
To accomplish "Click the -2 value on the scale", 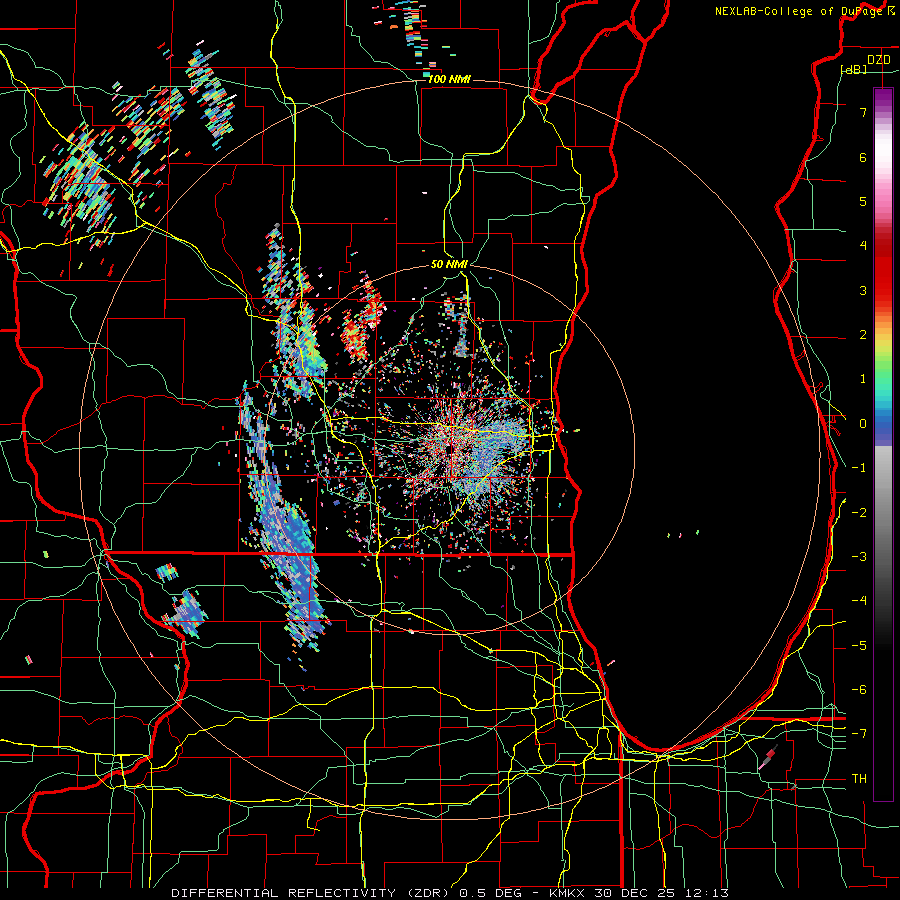I will coord(859,512).
